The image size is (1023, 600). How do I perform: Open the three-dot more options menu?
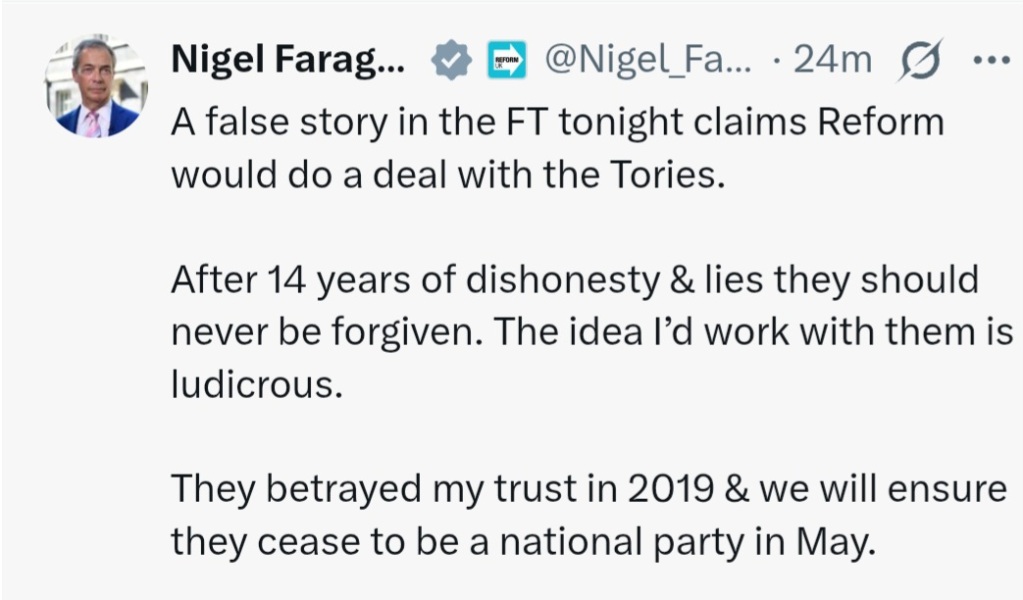(992, 62)
